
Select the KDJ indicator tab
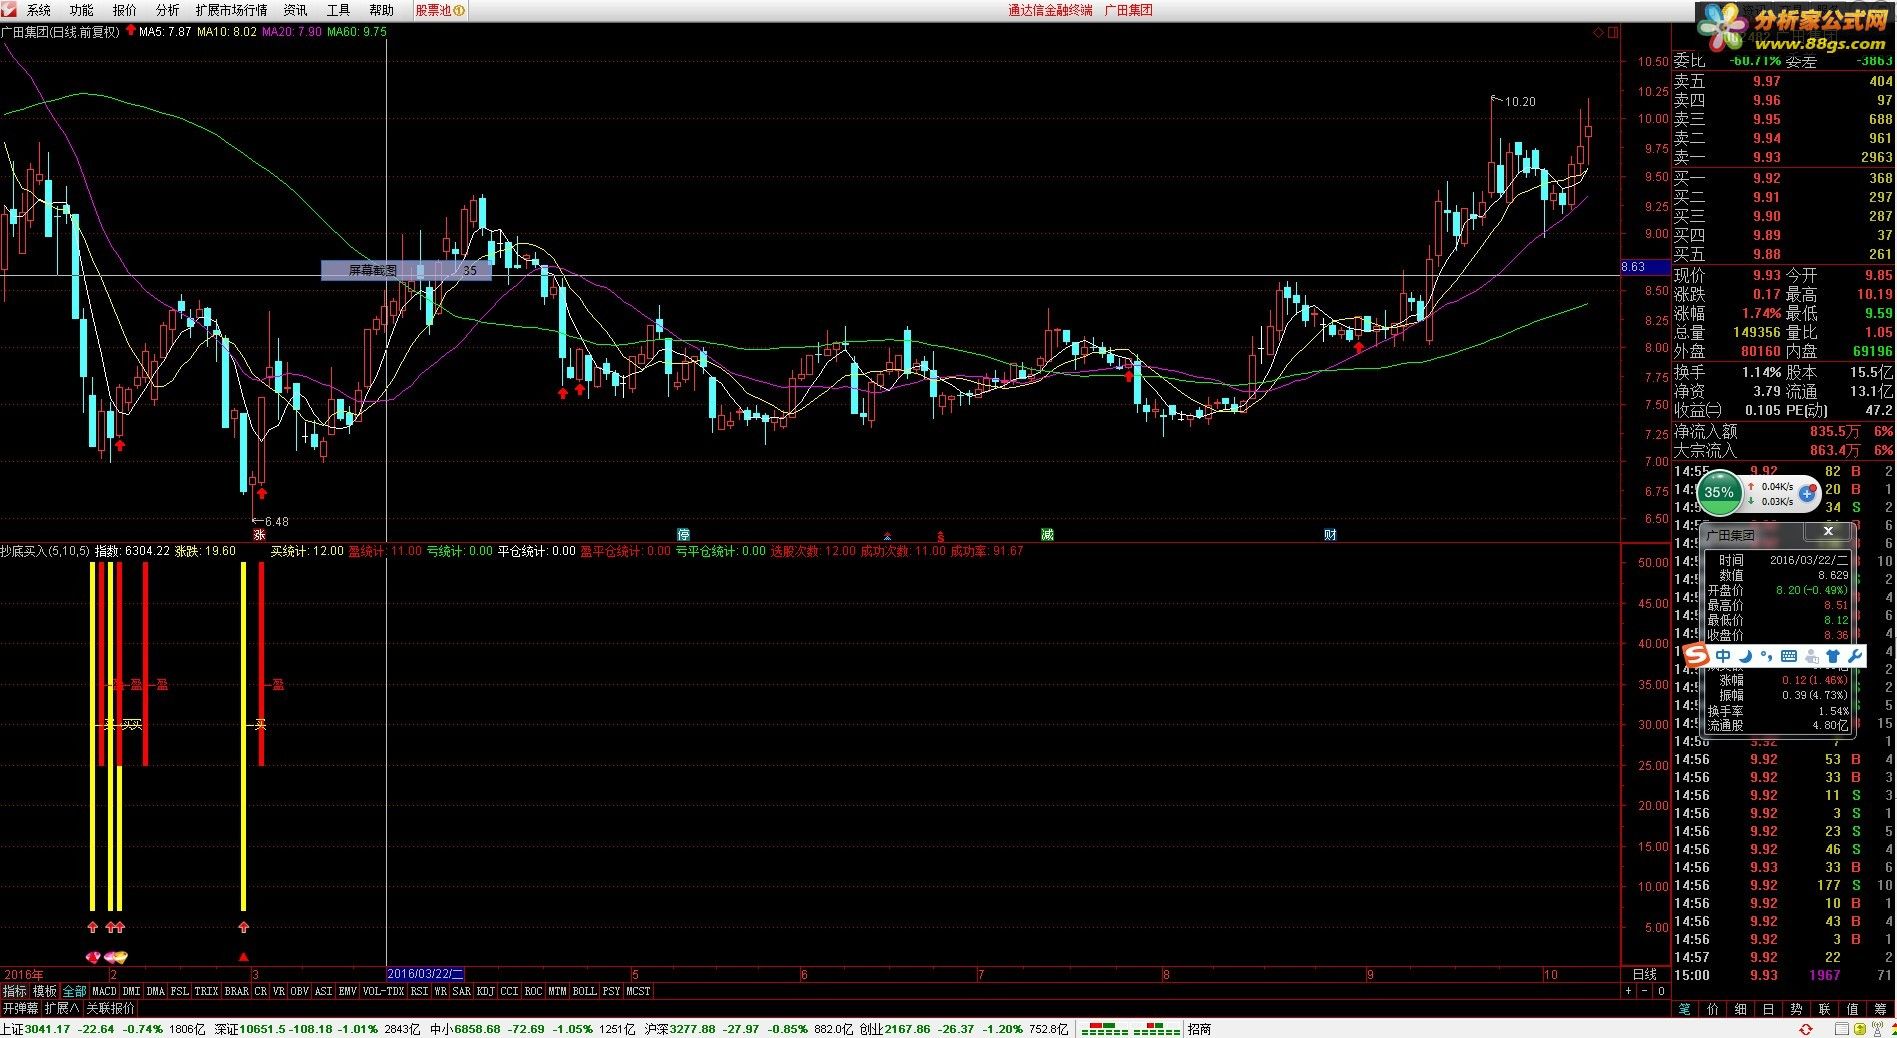485,991
